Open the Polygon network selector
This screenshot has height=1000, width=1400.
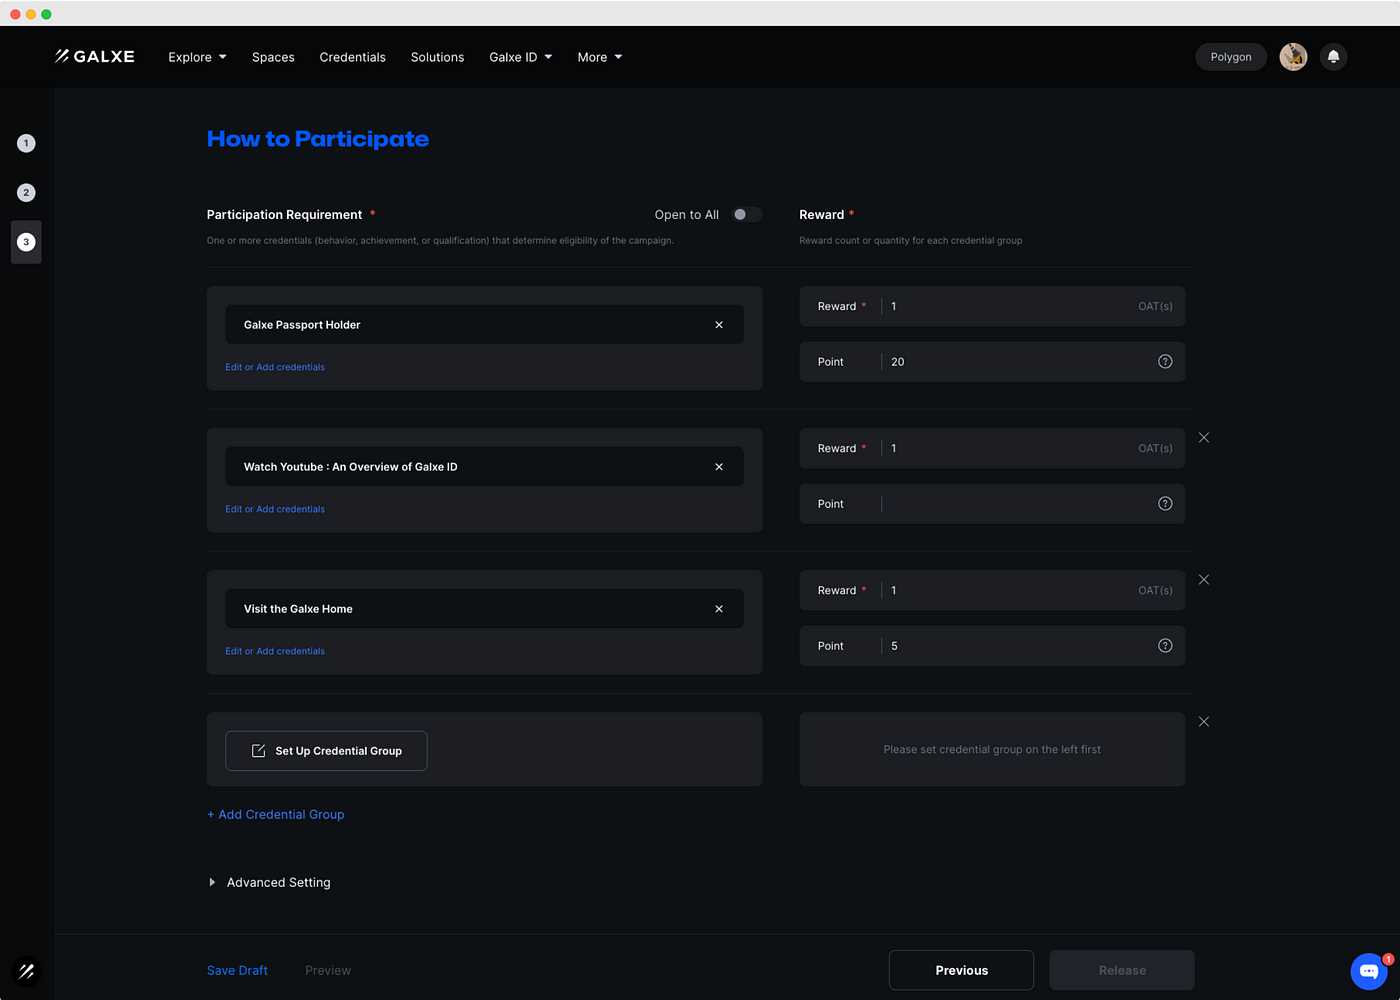[1231, 57]
